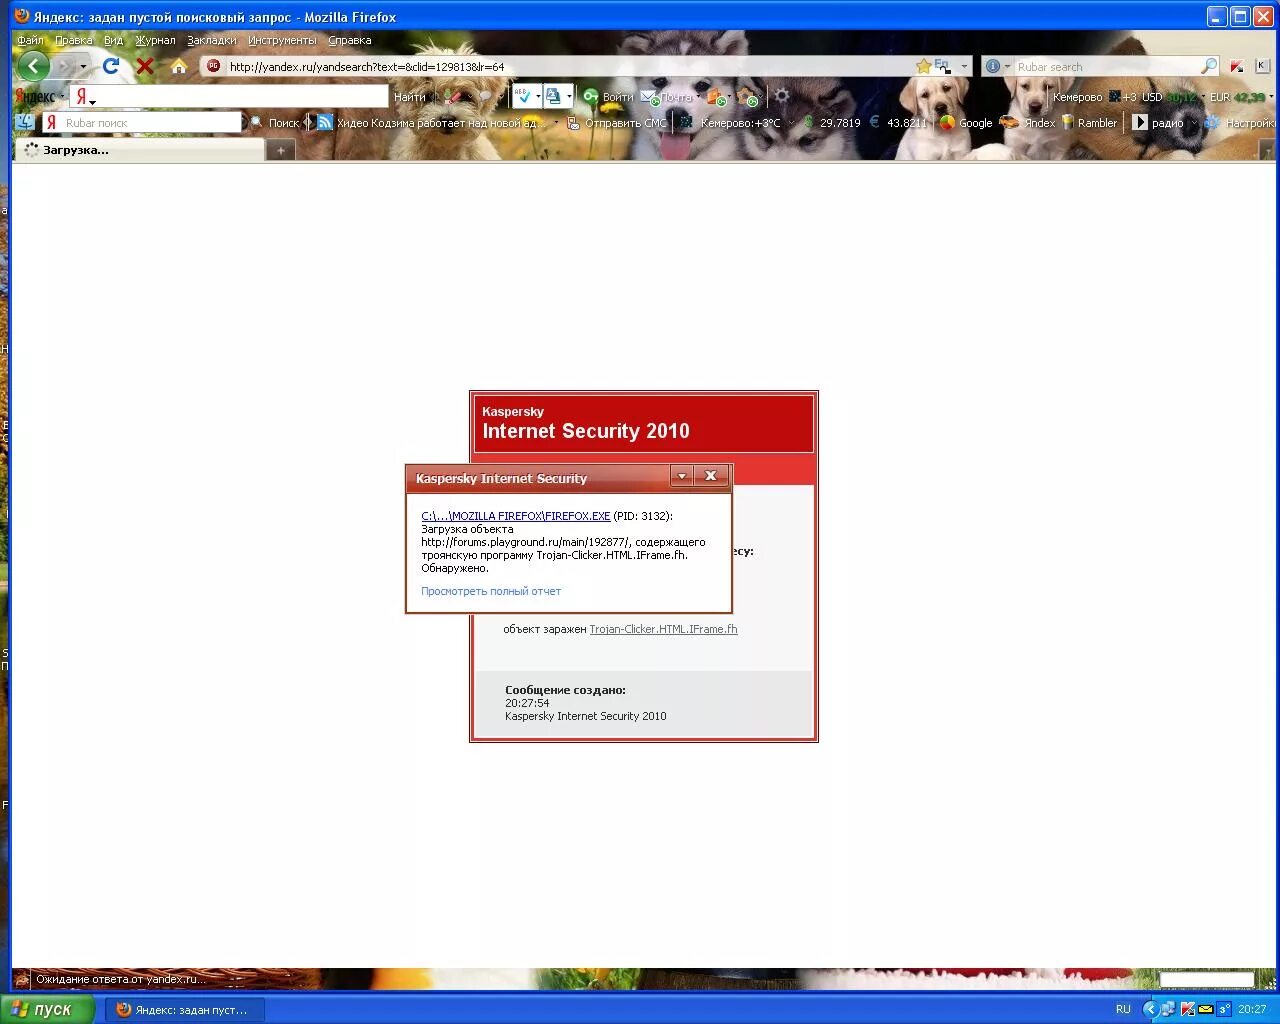Click the пуск Start button

(48, 1009)
